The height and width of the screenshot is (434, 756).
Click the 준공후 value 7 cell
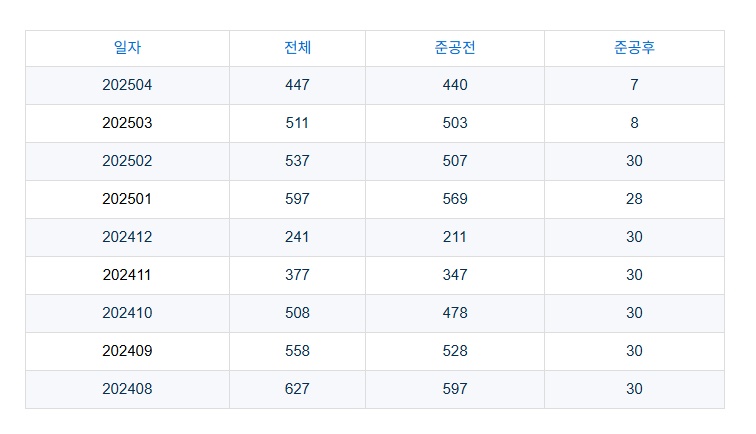pyautogui.click(x=634, y=86)
